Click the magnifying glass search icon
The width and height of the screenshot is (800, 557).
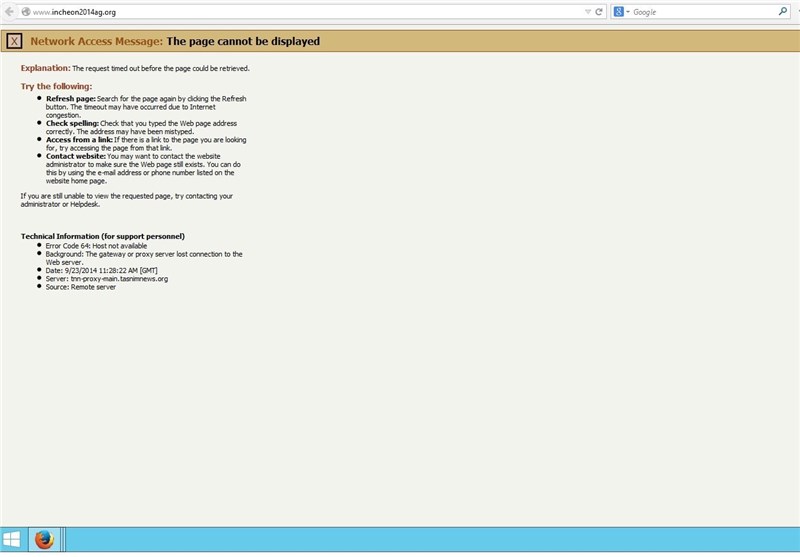tap(782, 12)
